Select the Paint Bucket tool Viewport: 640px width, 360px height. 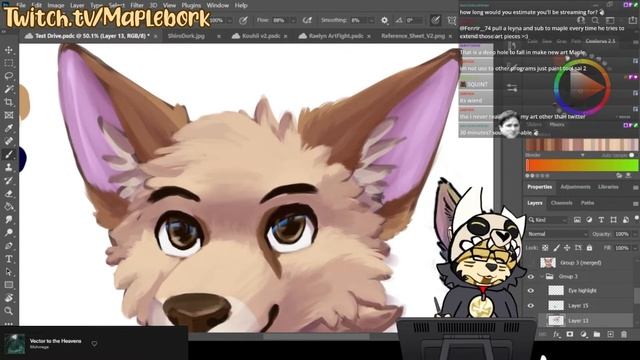pyautogui.click(x=9, y=207)
